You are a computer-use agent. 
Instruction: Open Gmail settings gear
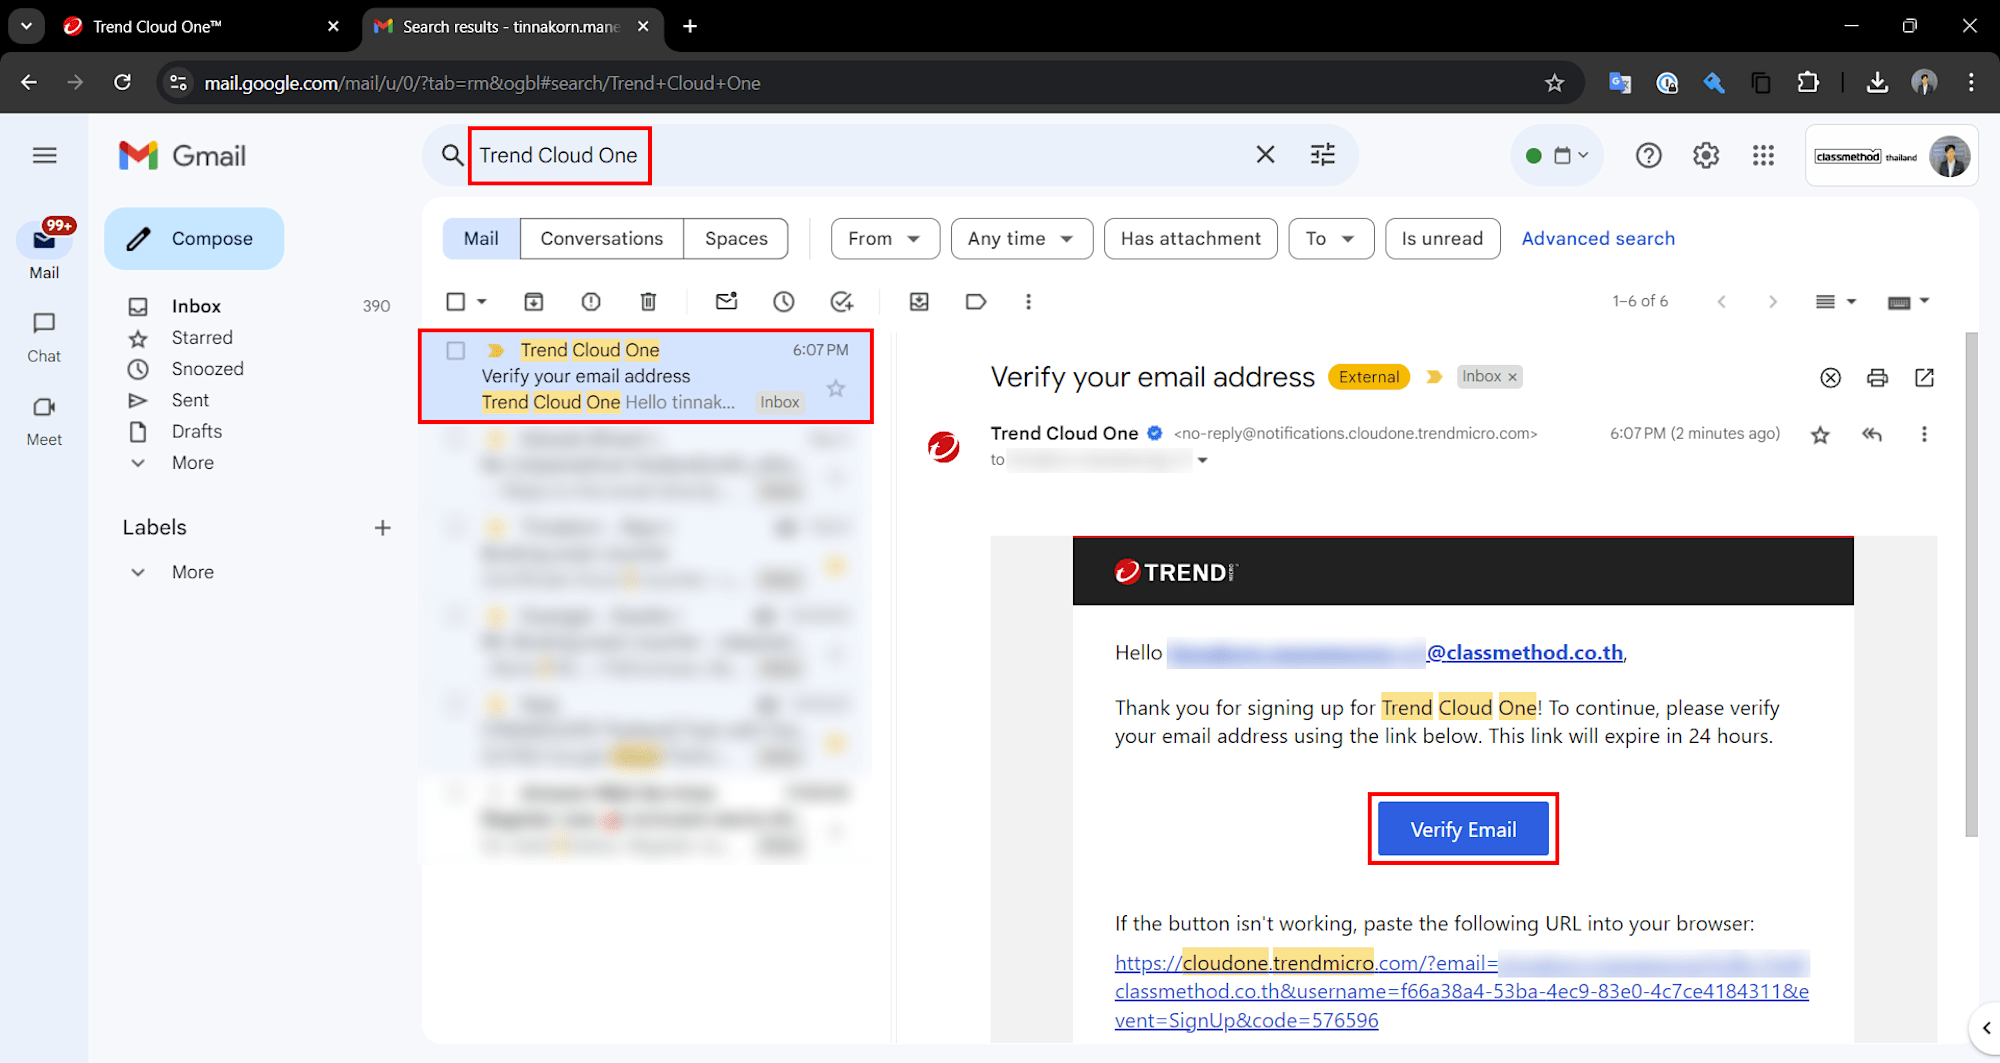coord(1706,155)
